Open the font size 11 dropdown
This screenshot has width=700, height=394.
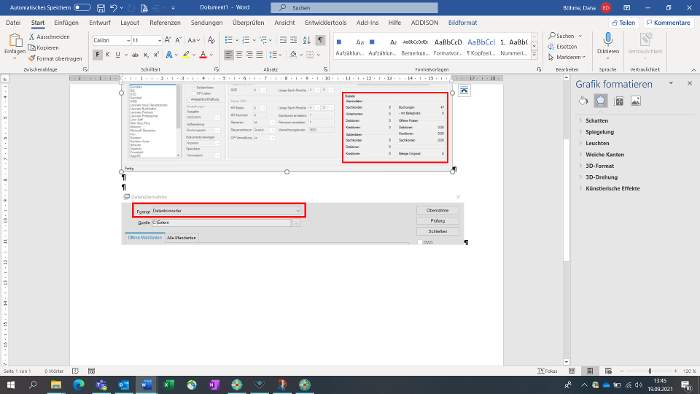(x=159, y=41)
